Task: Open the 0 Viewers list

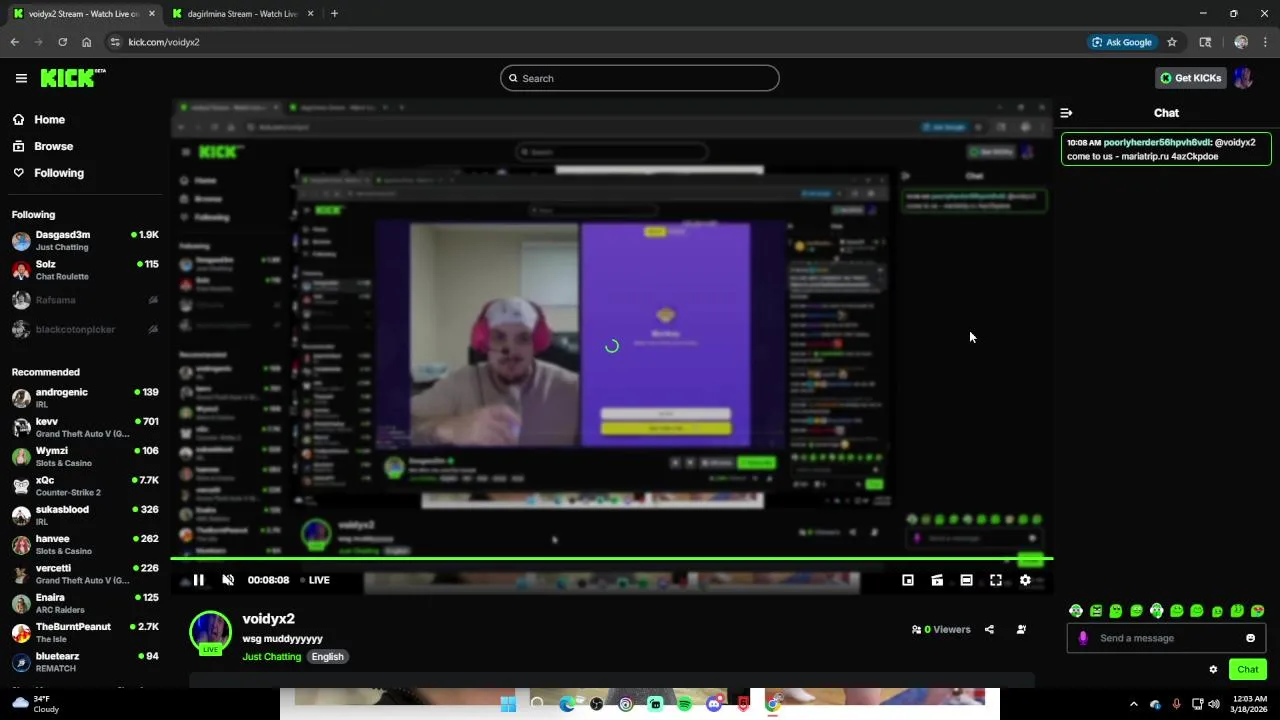Action: pyautogui.click(x=941, y=629)
